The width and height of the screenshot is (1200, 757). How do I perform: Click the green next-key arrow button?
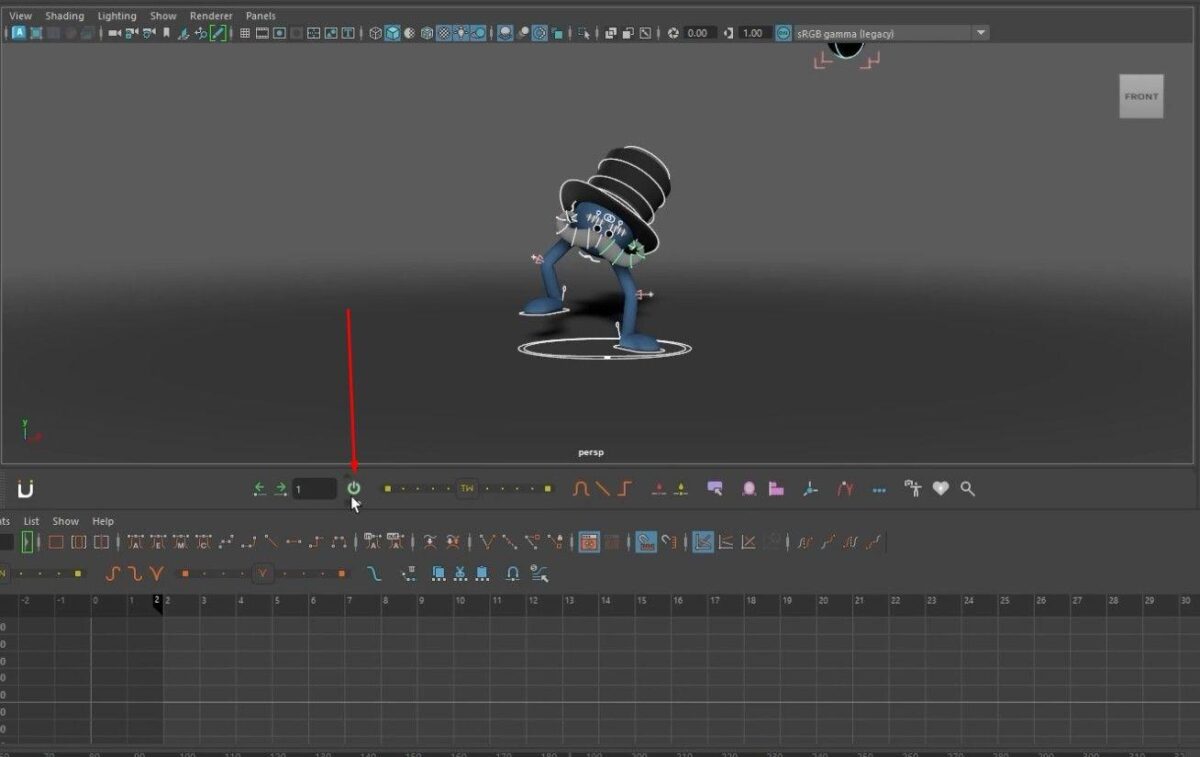pyautogui.click(x=280, y=488)
